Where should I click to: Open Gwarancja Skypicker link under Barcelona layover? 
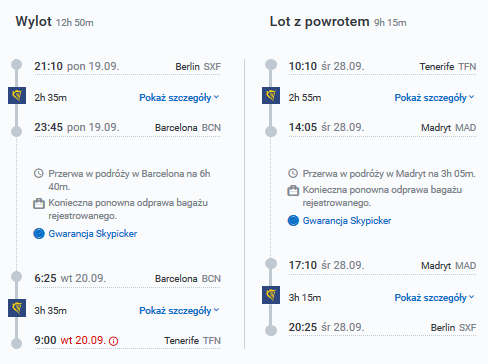(x=93, y=234)
